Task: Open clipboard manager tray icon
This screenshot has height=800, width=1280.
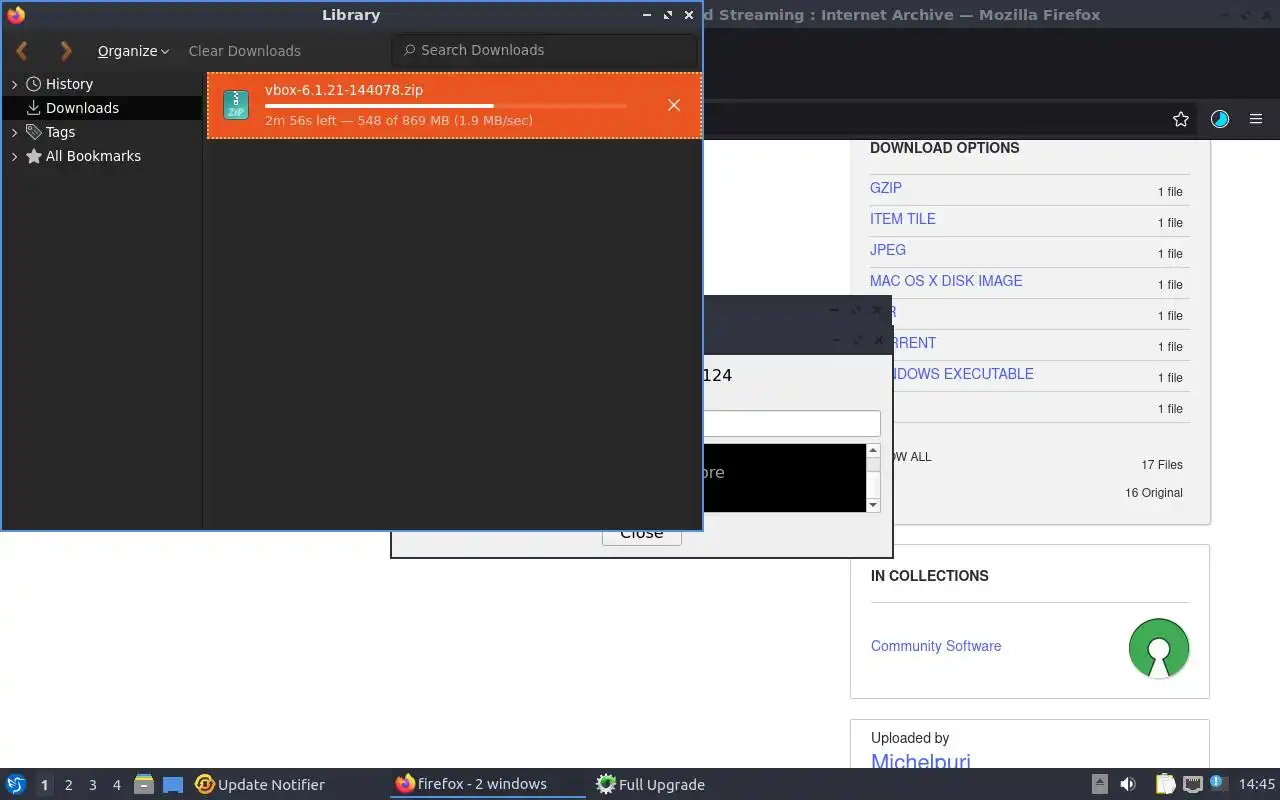Action: tap(1165, 784)
